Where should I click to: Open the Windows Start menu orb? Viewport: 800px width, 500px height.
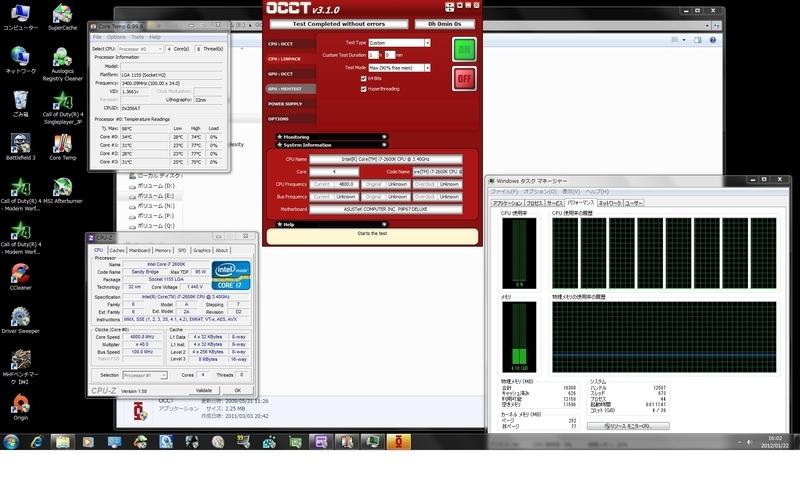point(11,441)
